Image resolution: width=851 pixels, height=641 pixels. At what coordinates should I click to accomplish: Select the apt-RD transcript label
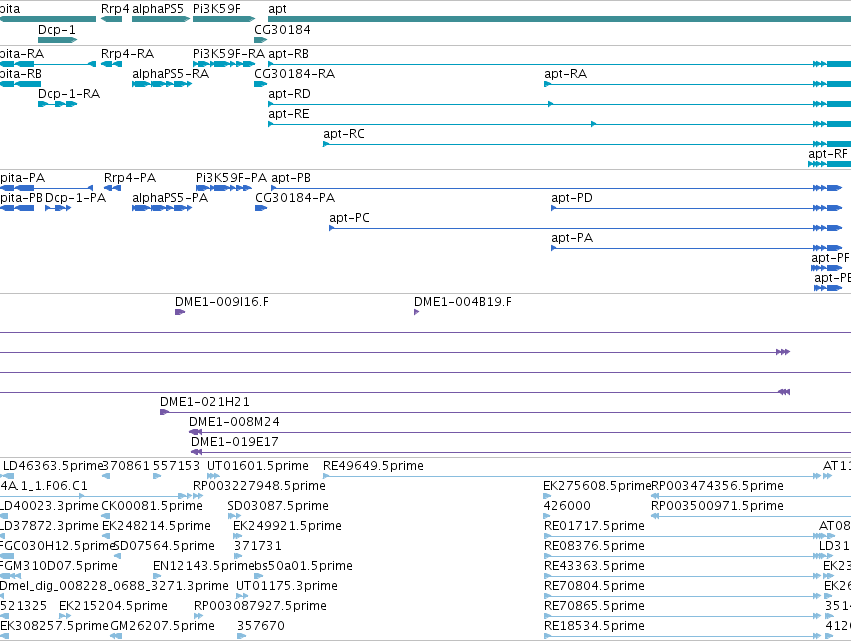coord(289,94)
